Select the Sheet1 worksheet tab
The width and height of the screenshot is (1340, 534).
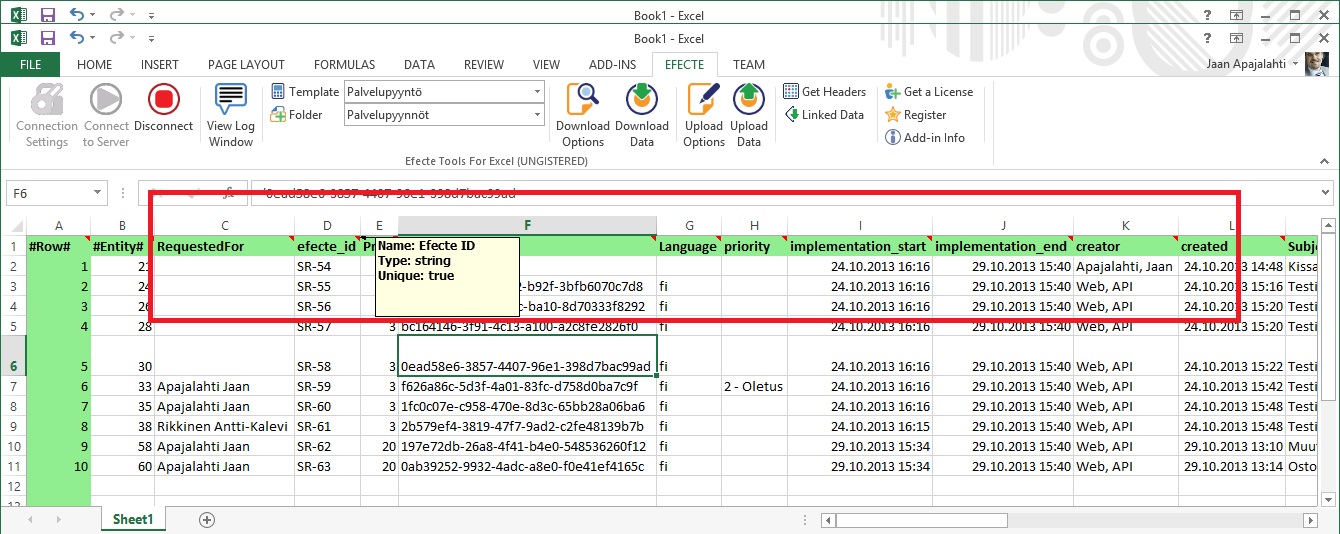[133, 520]
